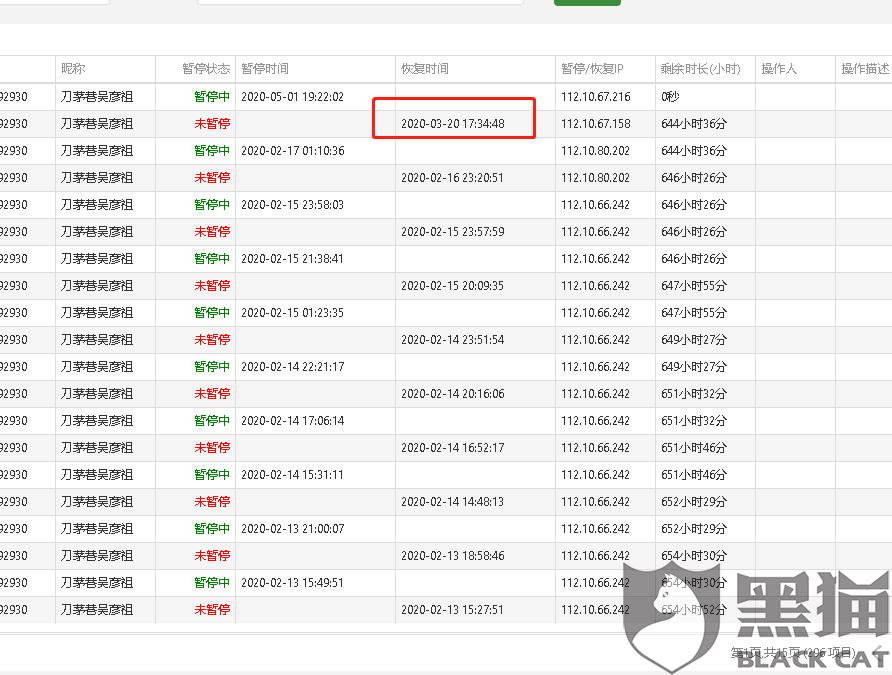The width and height of the screenshot is (892, 675).
Task: Select pause time 2020-05-01 19:22:02
Action: pyautogui.click(x=292, y=97)
